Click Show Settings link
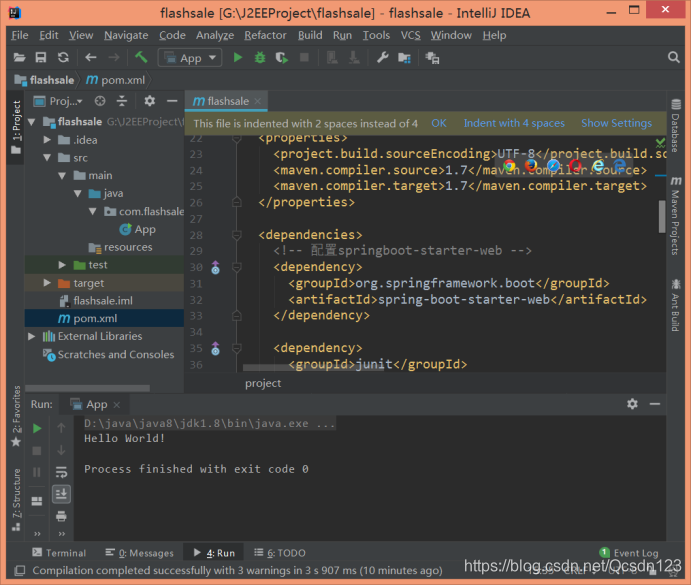The image size is (692, 585). 617,123
